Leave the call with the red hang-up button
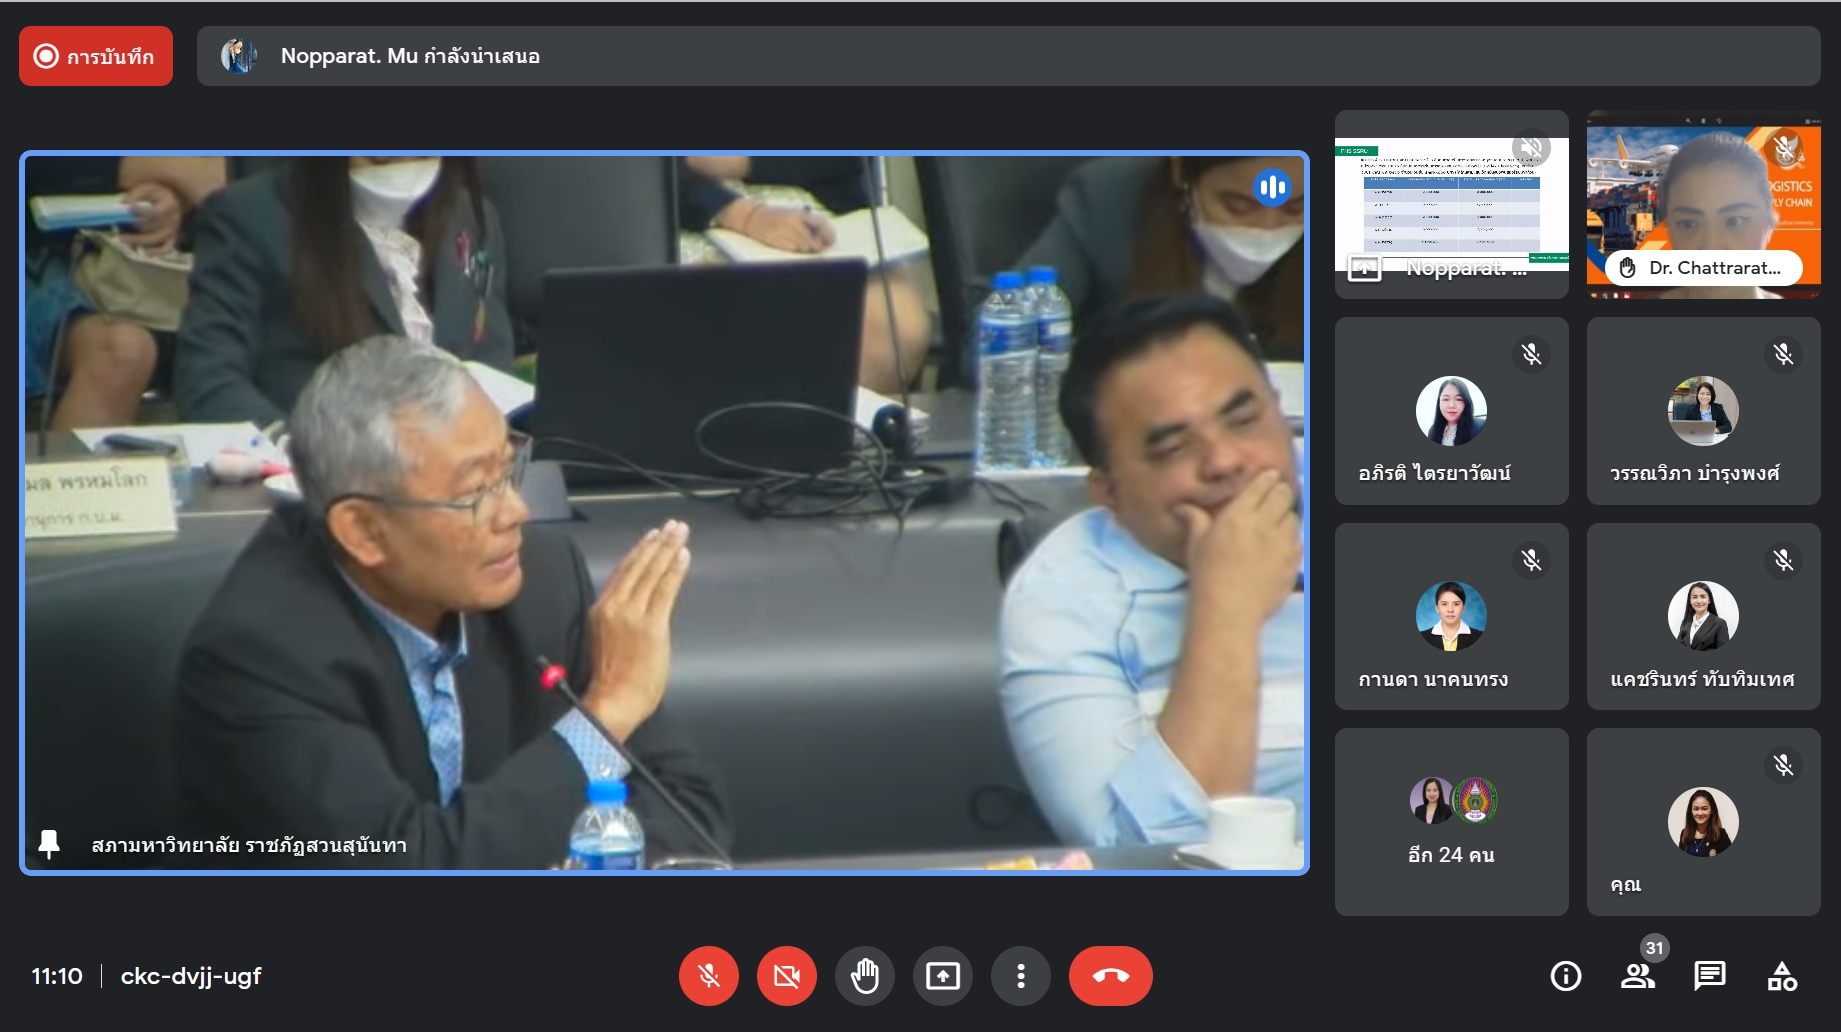Screen dimensions: 1841x1032 [1110, 976]
